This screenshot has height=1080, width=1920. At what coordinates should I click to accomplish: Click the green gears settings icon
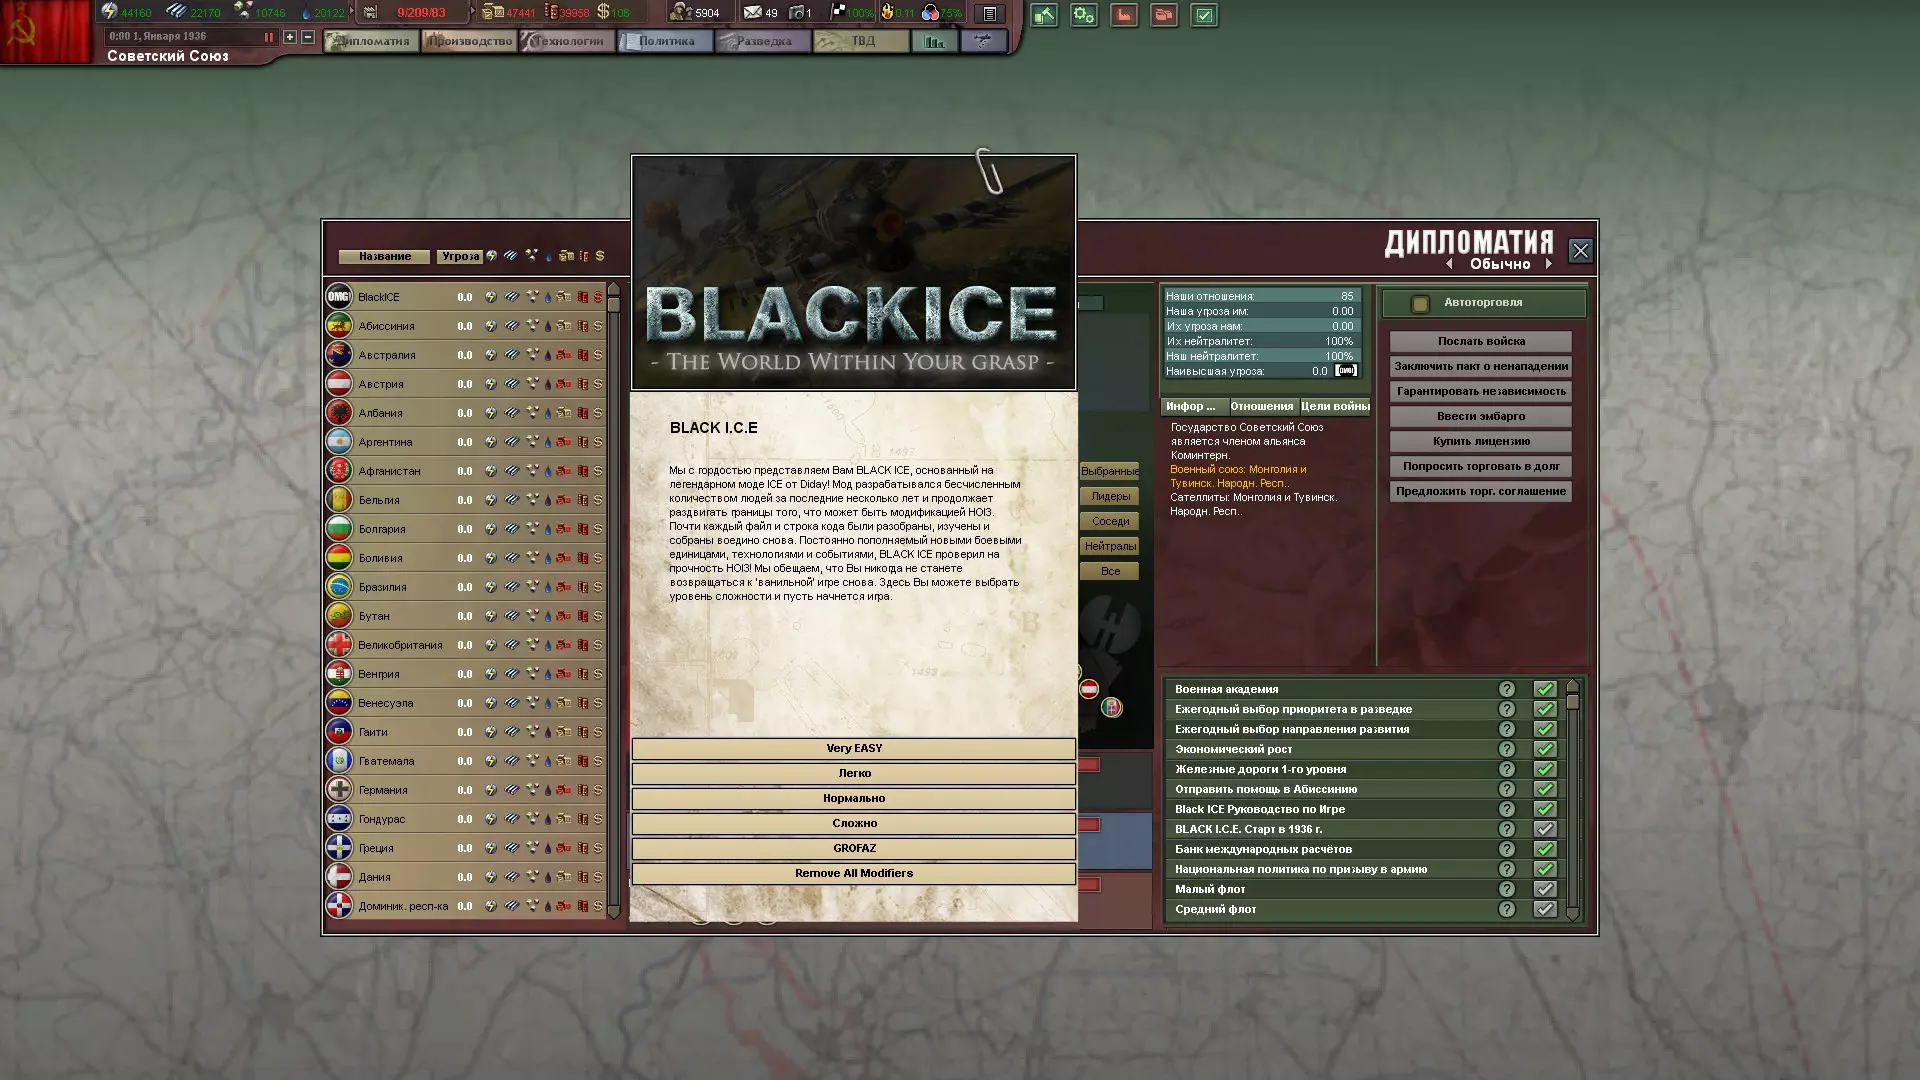[x=1084, y=15]
